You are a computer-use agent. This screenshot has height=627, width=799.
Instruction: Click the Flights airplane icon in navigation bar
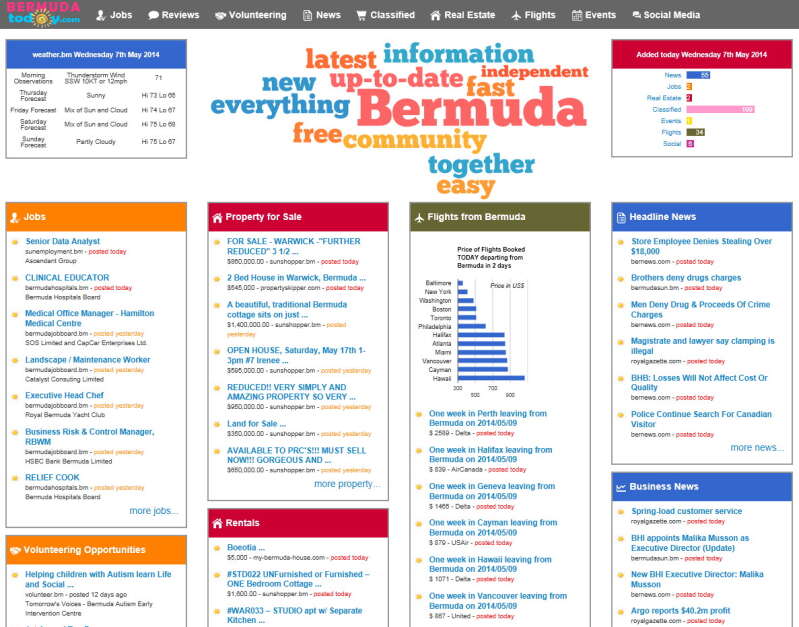coord(516,15)
